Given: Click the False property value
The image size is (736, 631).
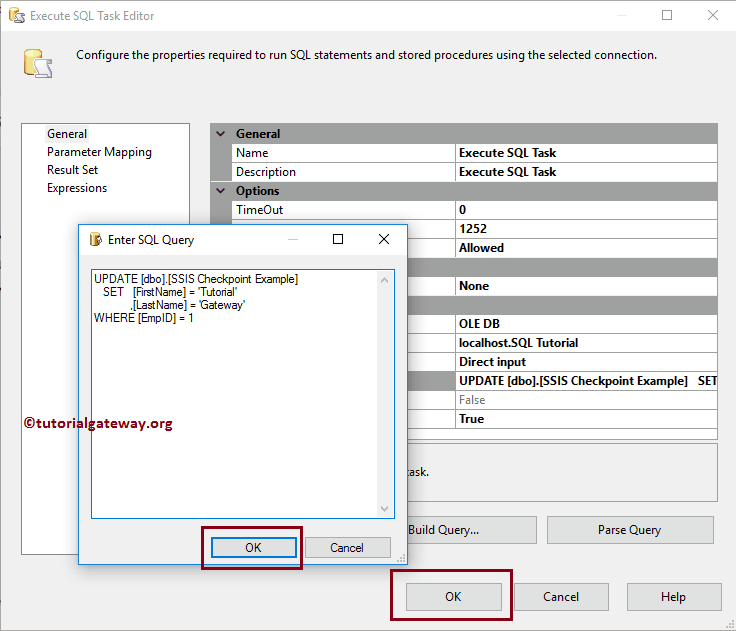Looking at the screenshot, I should (586, 400).
